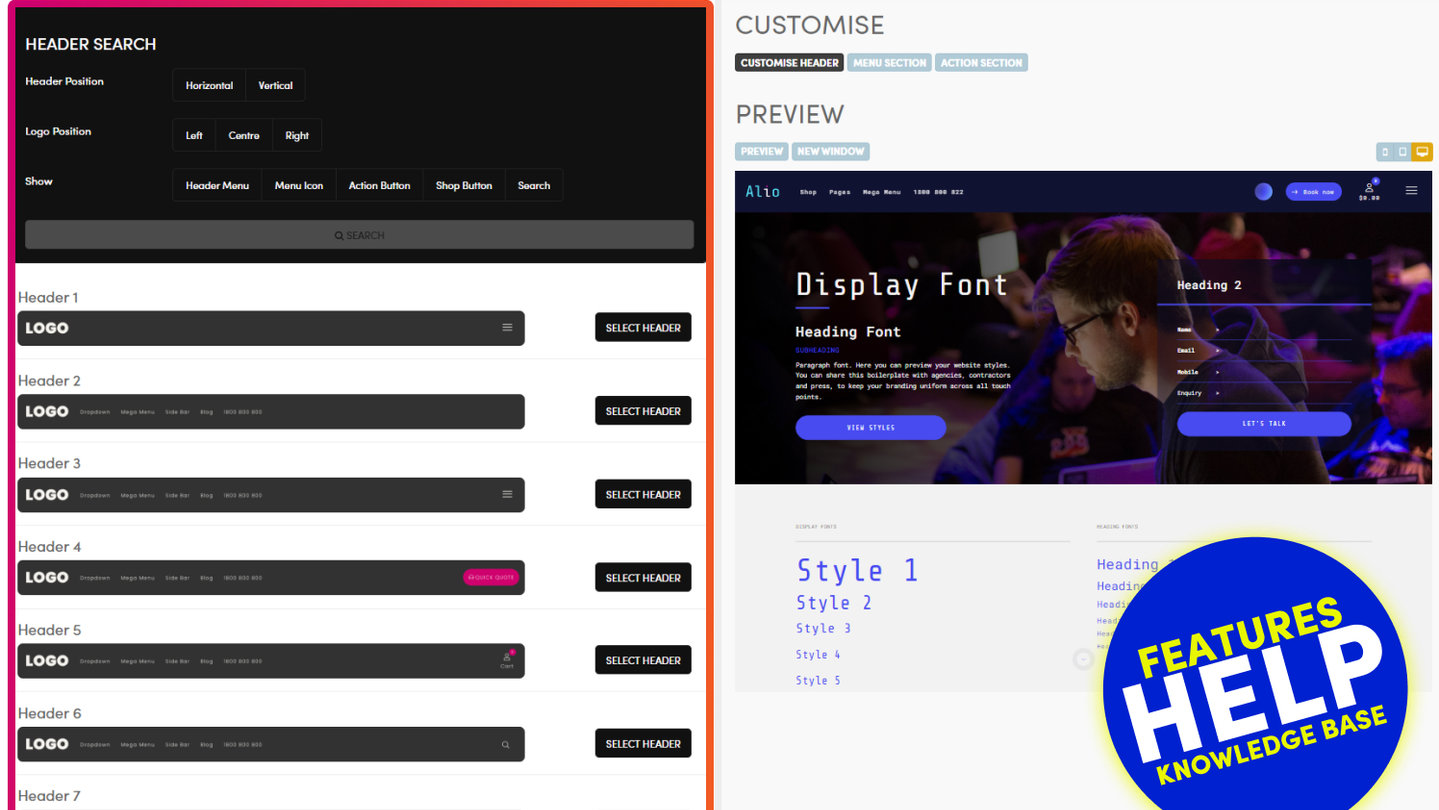The height and width of the screenshot is (810, 1439).
Task: Open the Pages menu in preview navigation
Action: (x=839, y=192)
